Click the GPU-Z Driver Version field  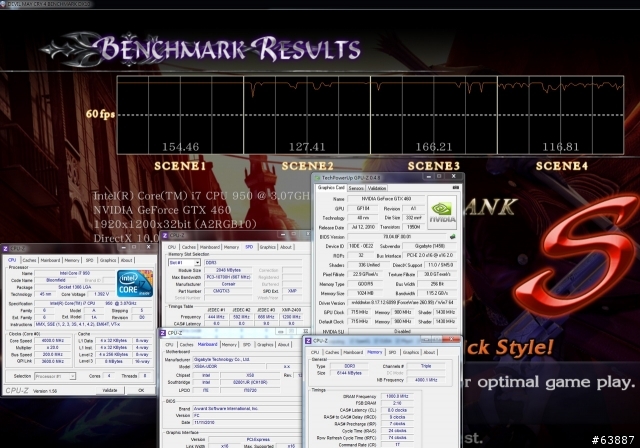coord(402,303)
